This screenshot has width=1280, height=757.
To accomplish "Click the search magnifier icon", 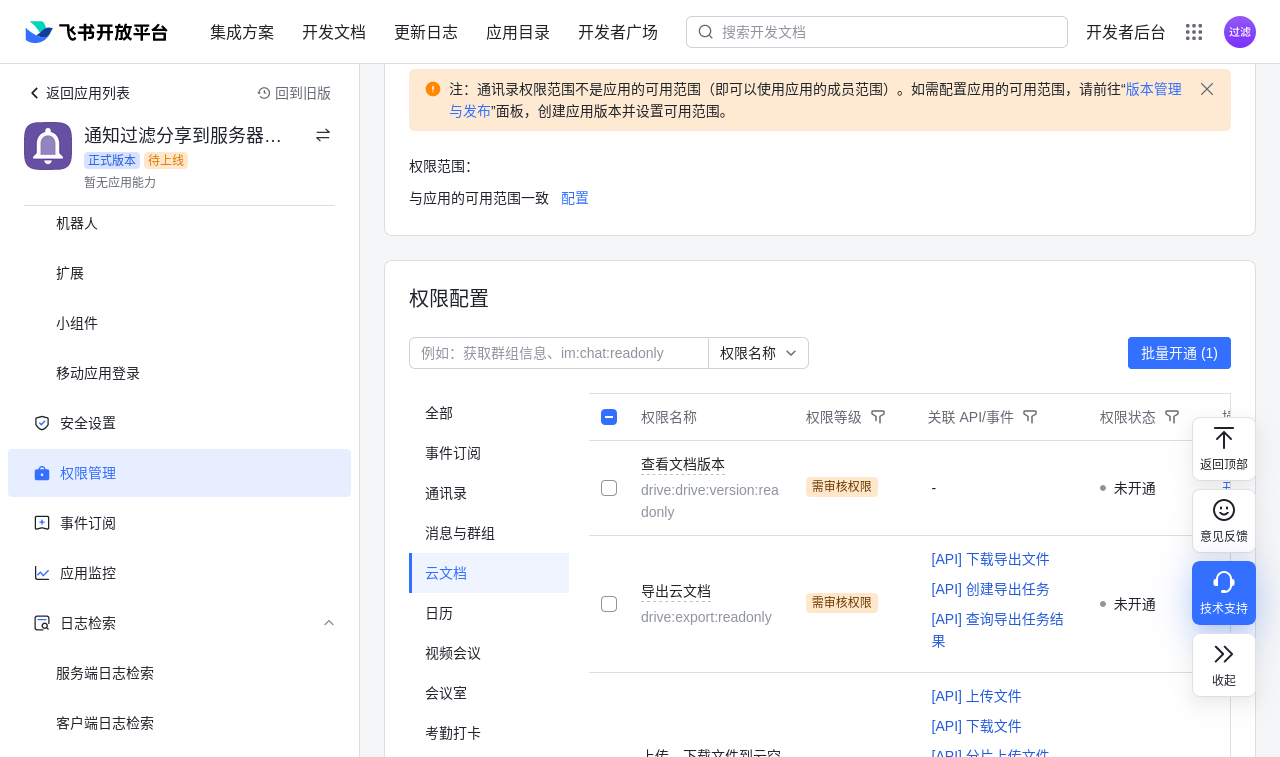I will (706, 32).
